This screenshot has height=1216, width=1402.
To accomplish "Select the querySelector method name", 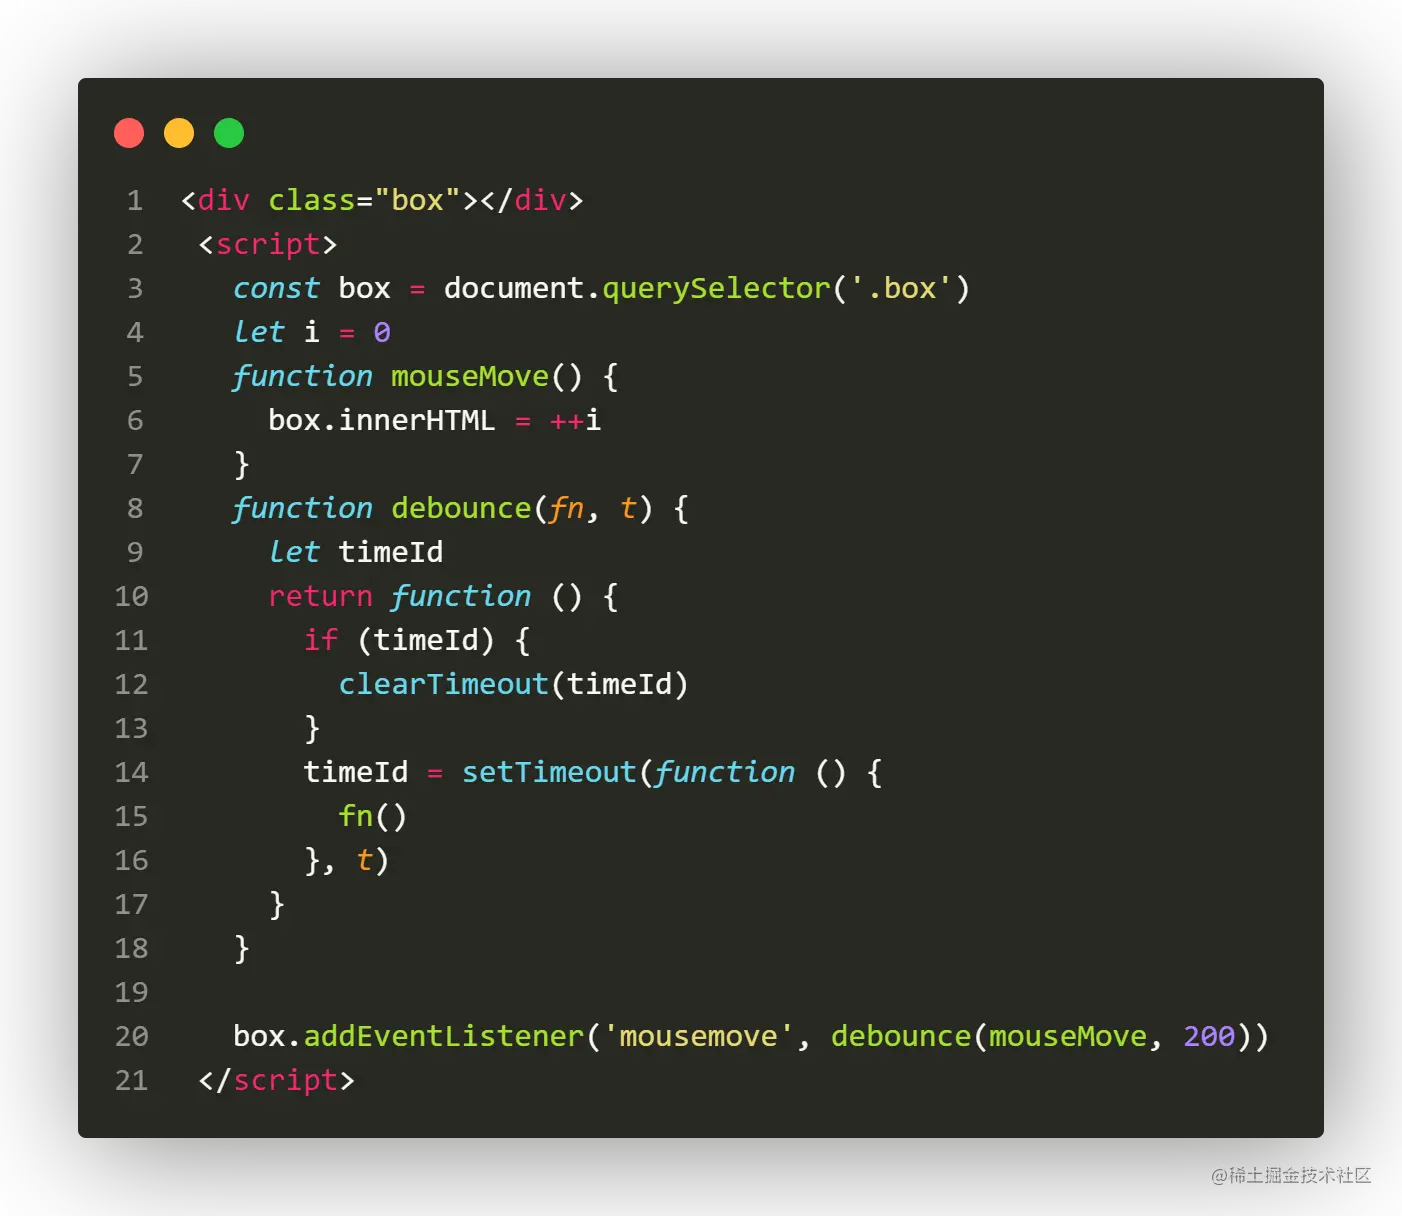I will click(716, 288).
